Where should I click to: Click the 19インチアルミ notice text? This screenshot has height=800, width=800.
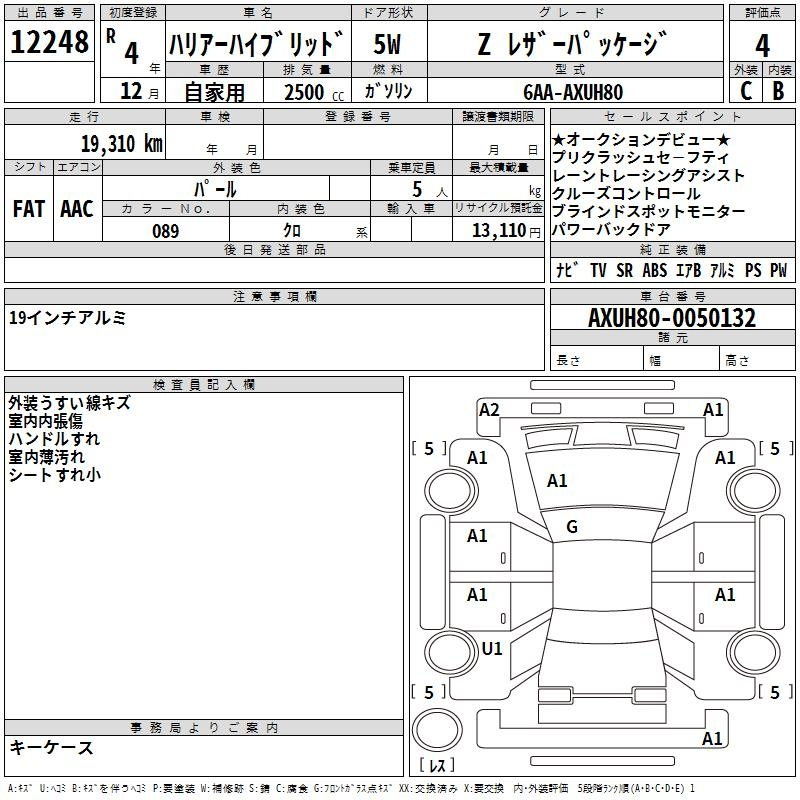[67, 318]
